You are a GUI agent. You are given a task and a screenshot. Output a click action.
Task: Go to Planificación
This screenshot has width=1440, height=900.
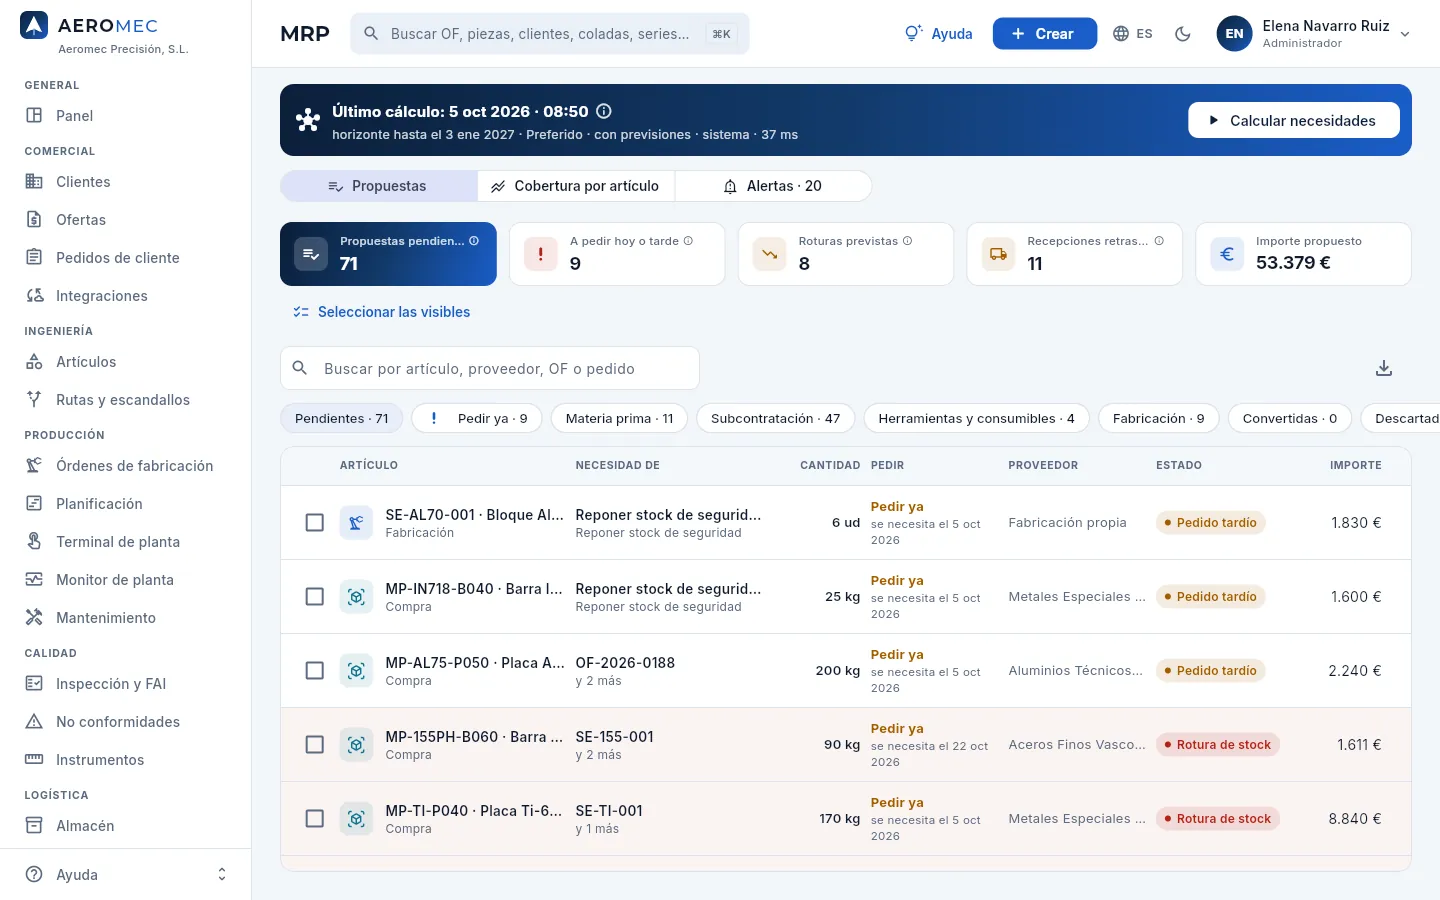[x=125, y=504]
